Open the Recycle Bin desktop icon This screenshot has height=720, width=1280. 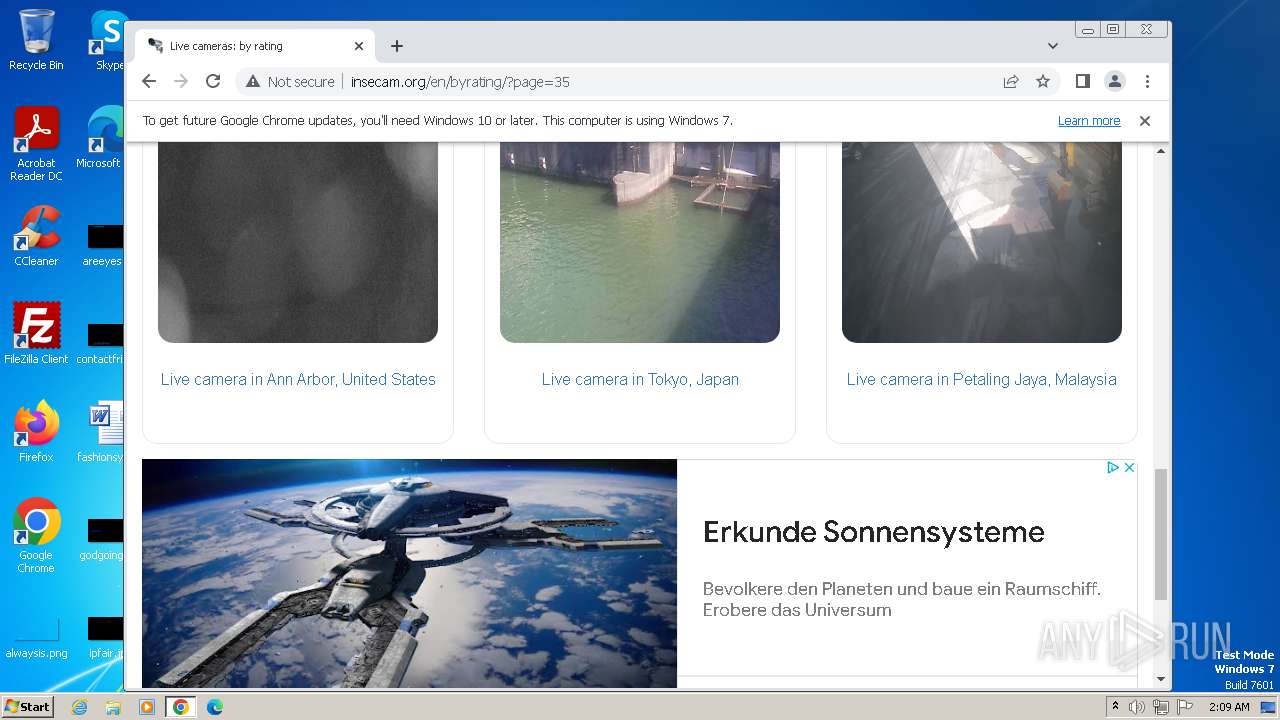click(x=36, y=40)
